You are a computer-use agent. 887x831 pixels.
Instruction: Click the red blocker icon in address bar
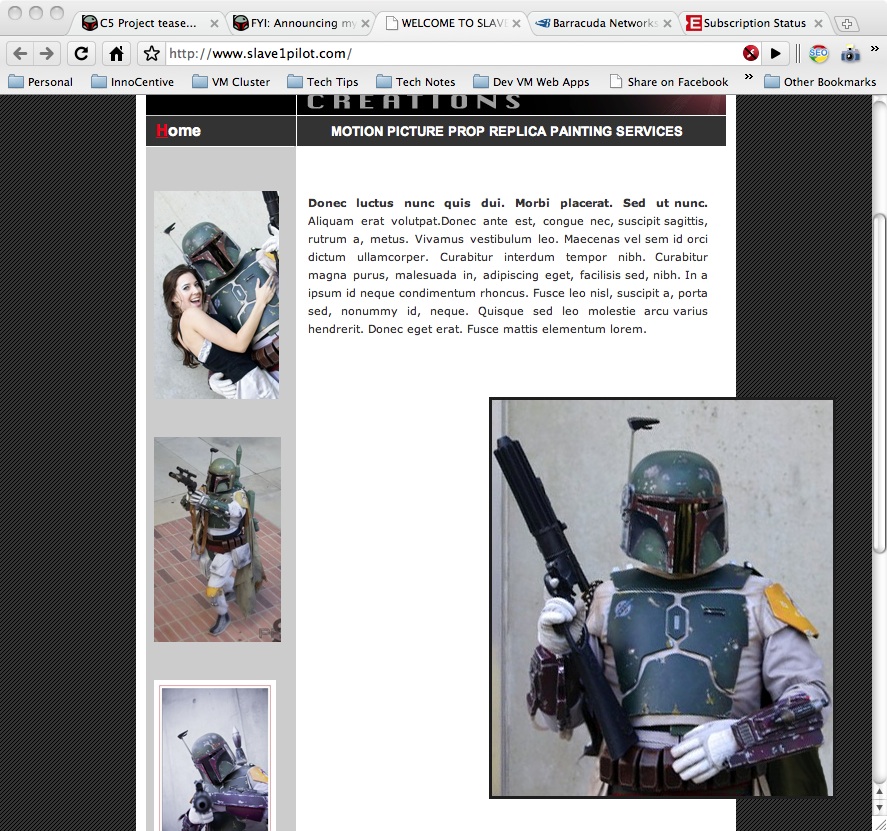click(x=751, y=54)
